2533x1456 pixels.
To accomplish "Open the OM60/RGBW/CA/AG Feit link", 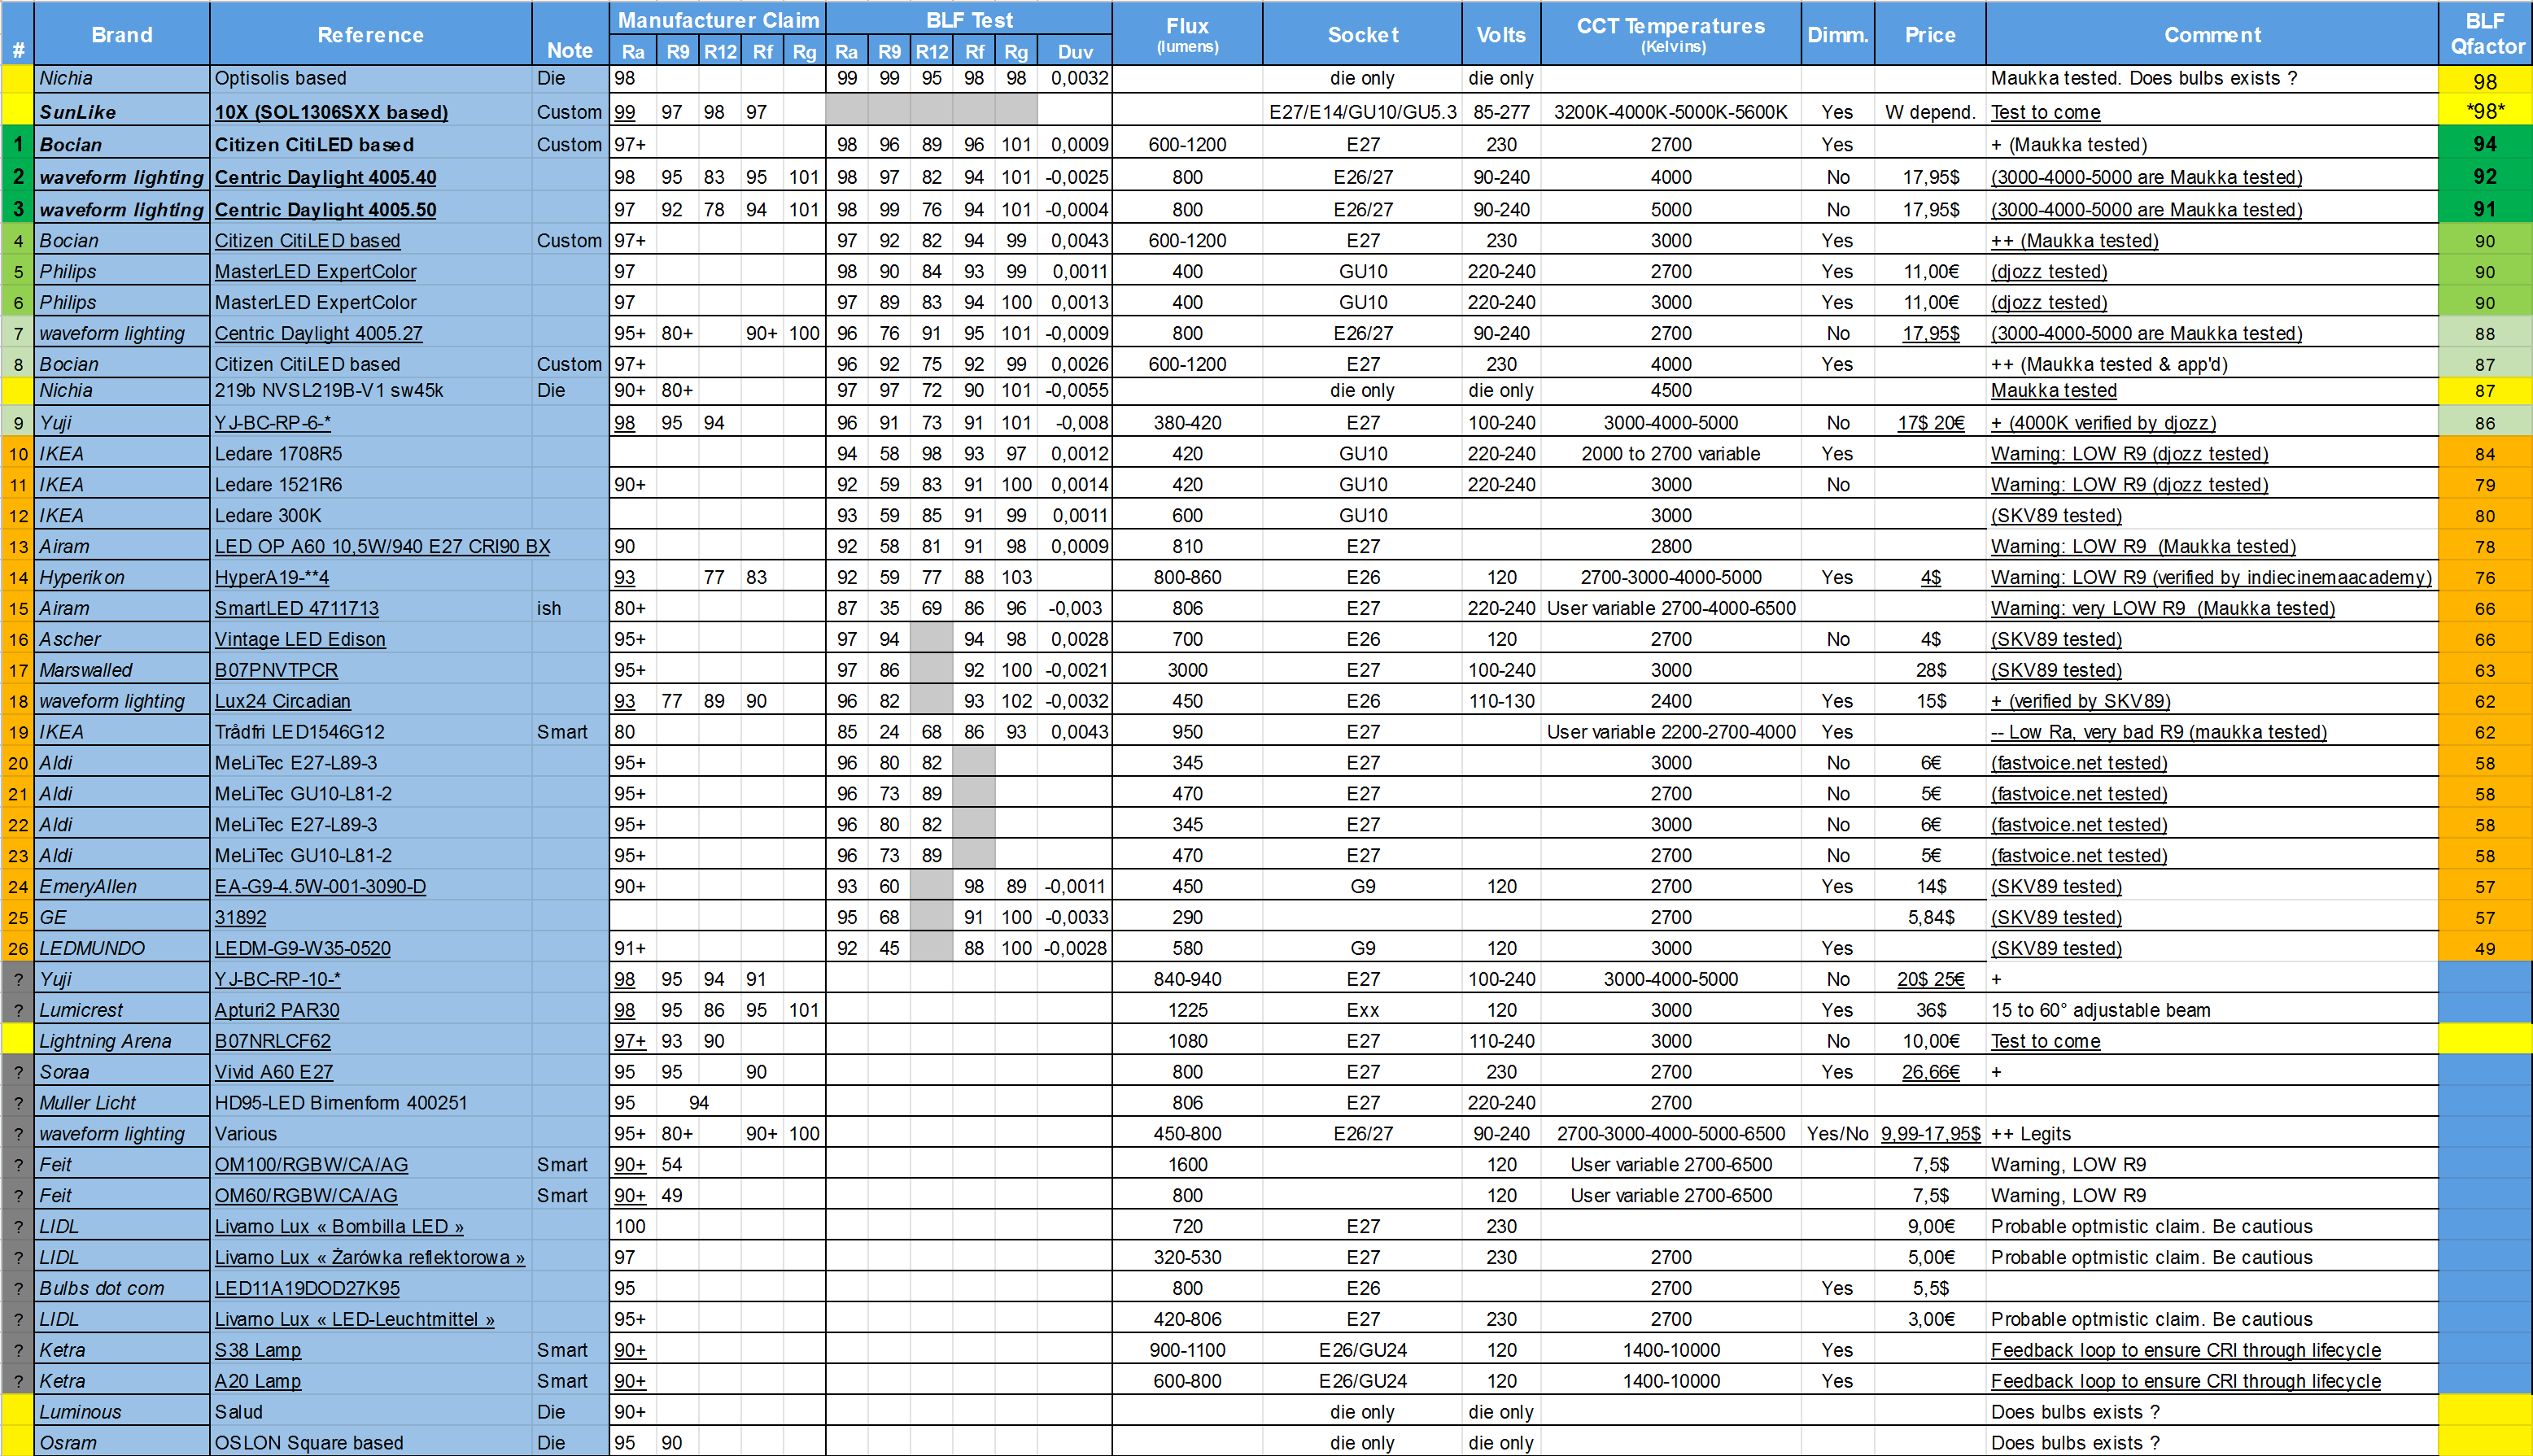I will [305, 1195].
